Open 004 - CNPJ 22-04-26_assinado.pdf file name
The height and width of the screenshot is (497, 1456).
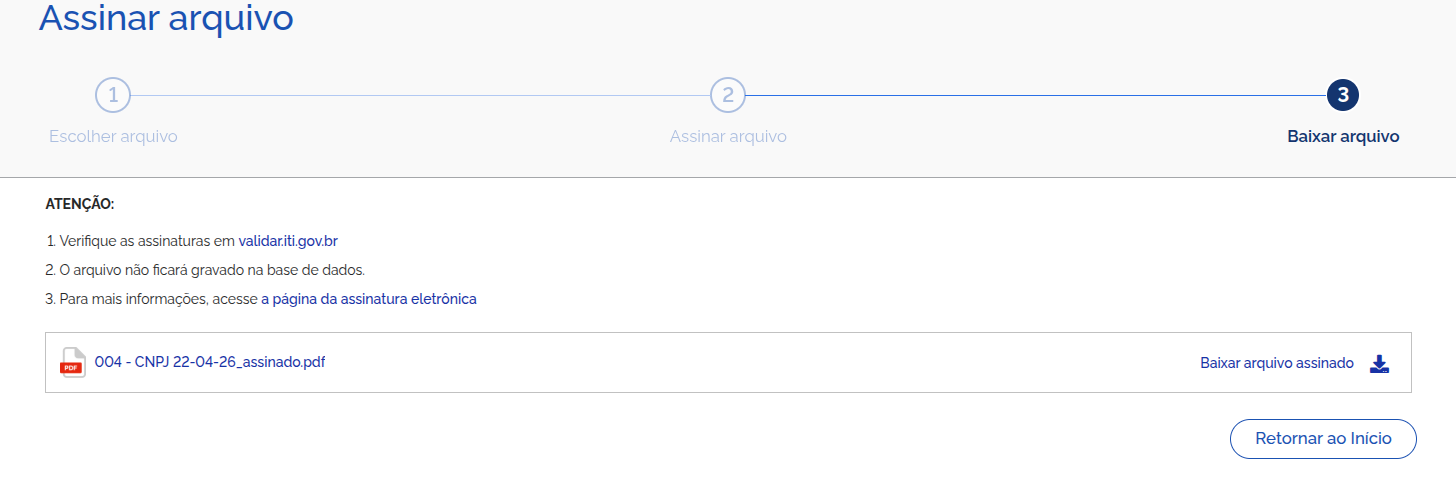pyautogui.click(x=210, y=362)
